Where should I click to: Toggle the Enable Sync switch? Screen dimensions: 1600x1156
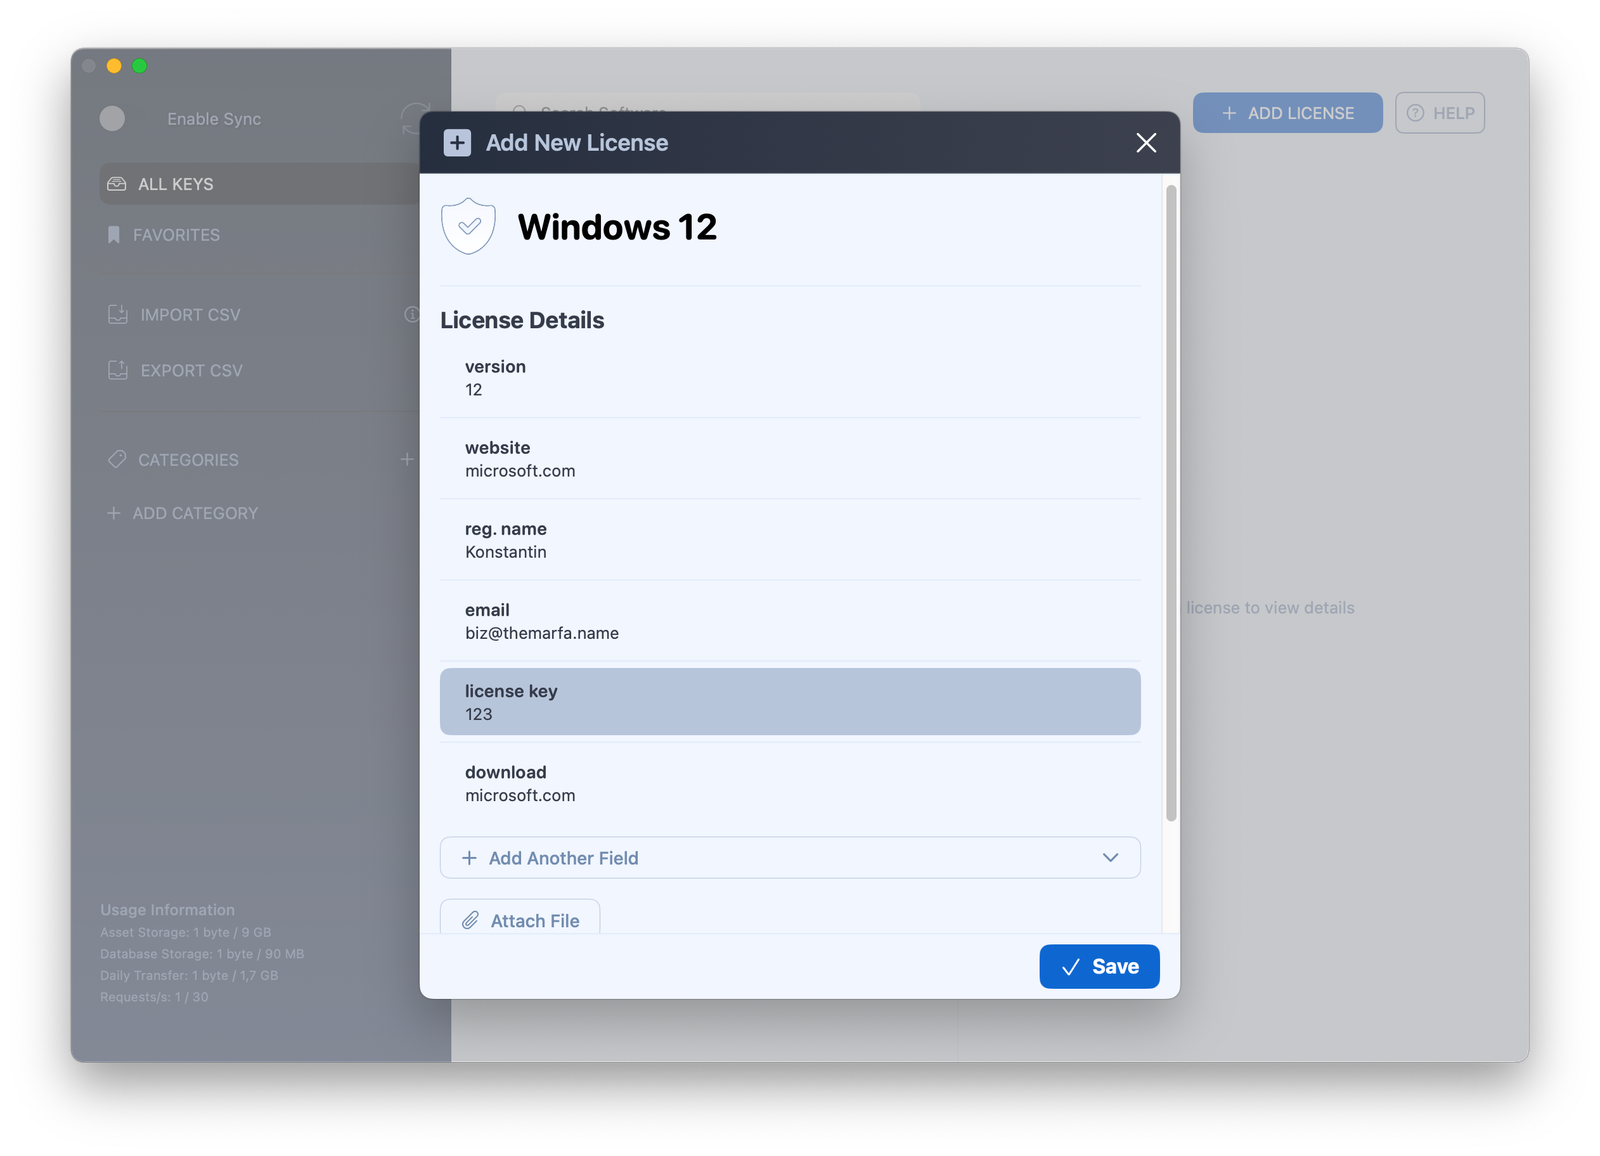(x=112, y=119)
